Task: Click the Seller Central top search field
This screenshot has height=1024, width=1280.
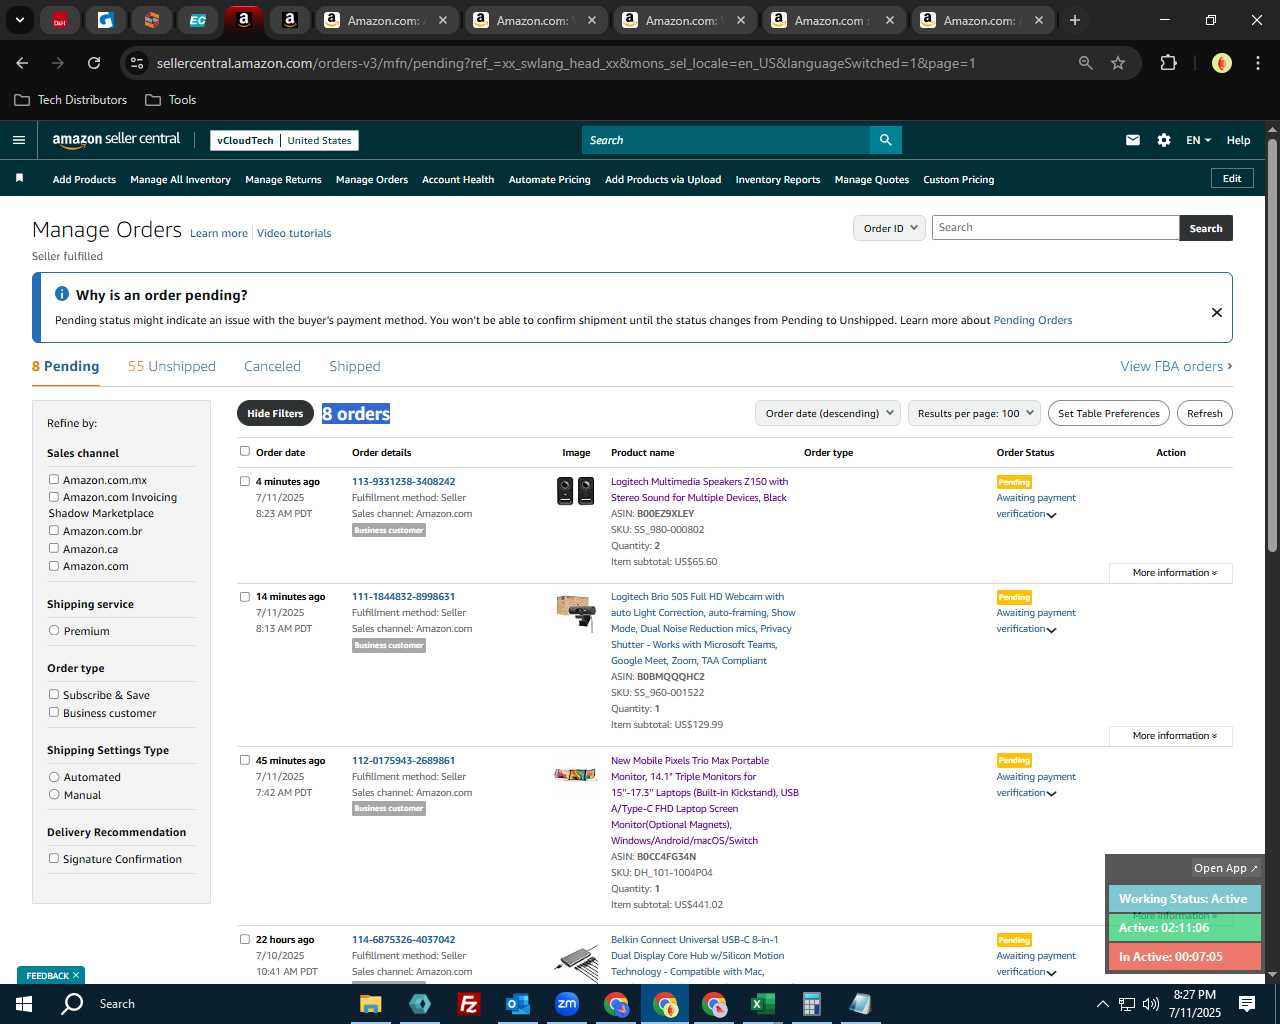Action: click(725, 140)
